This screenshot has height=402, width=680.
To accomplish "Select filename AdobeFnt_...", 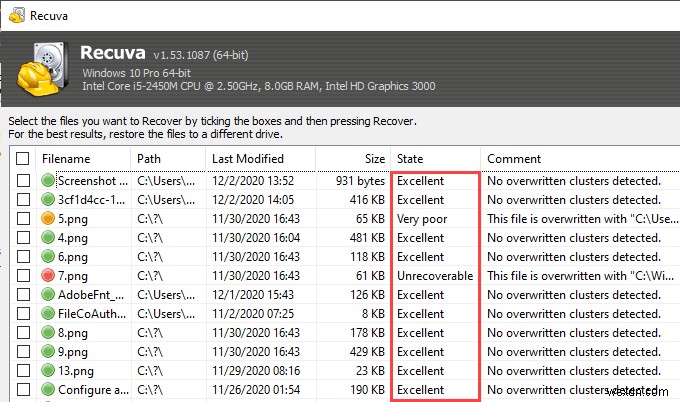I will click(x=91, y=295).
